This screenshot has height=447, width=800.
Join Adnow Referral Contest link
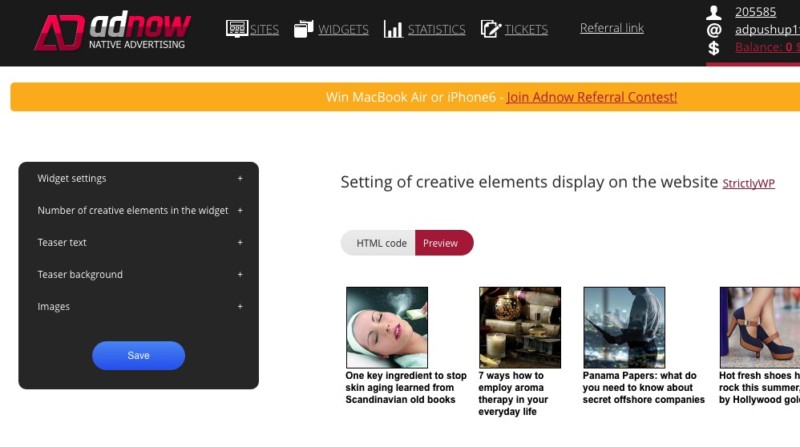coord(592,97)
